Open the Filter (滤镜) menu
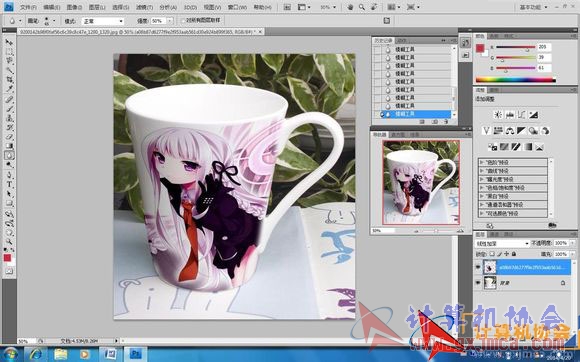 (x=144, y=7)
